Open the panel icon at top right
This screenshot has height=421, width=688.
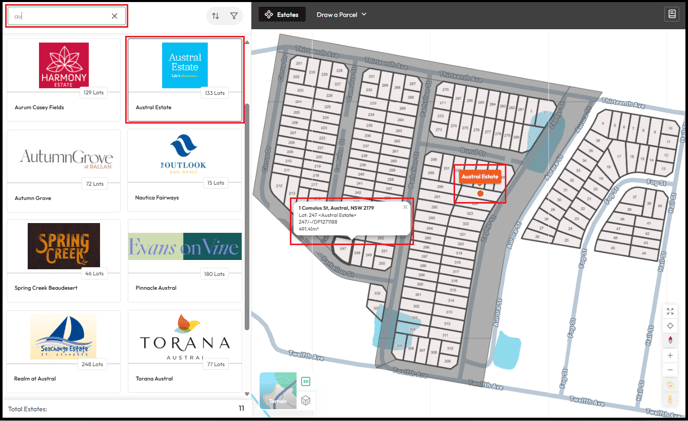(672, 14)
